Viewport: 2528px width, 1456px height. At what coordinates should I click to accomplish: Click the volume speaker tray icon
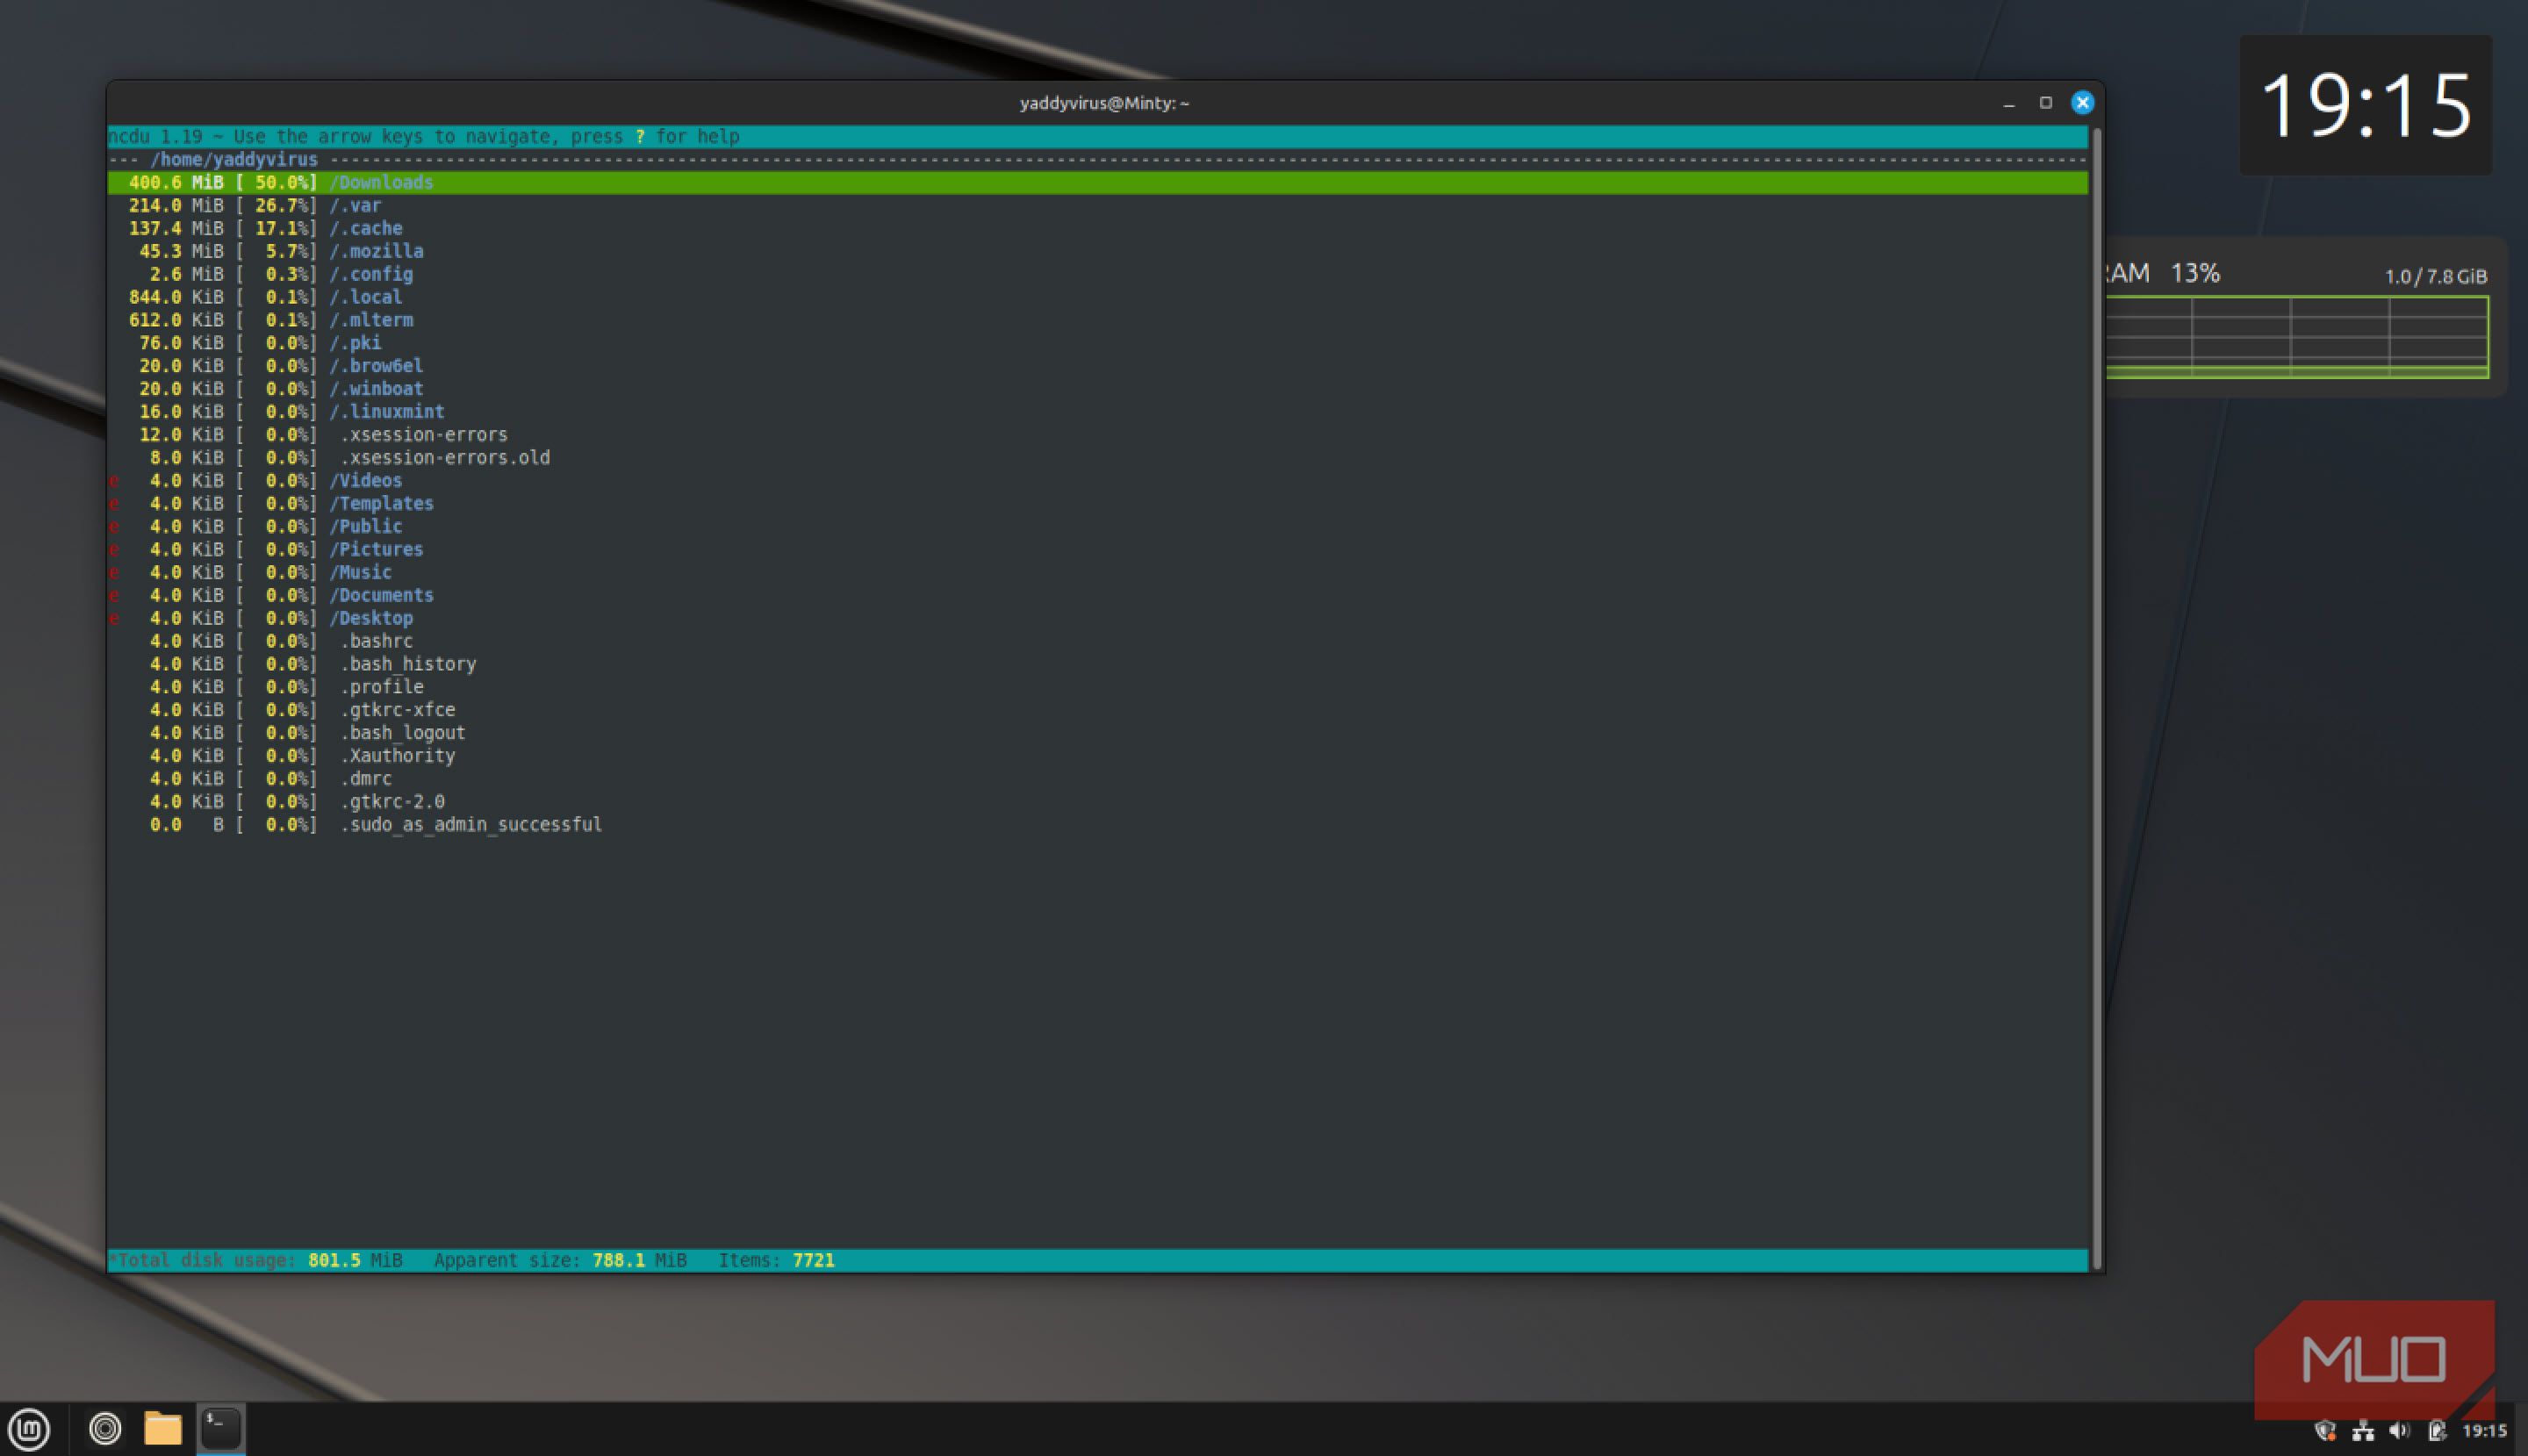2399,1431
